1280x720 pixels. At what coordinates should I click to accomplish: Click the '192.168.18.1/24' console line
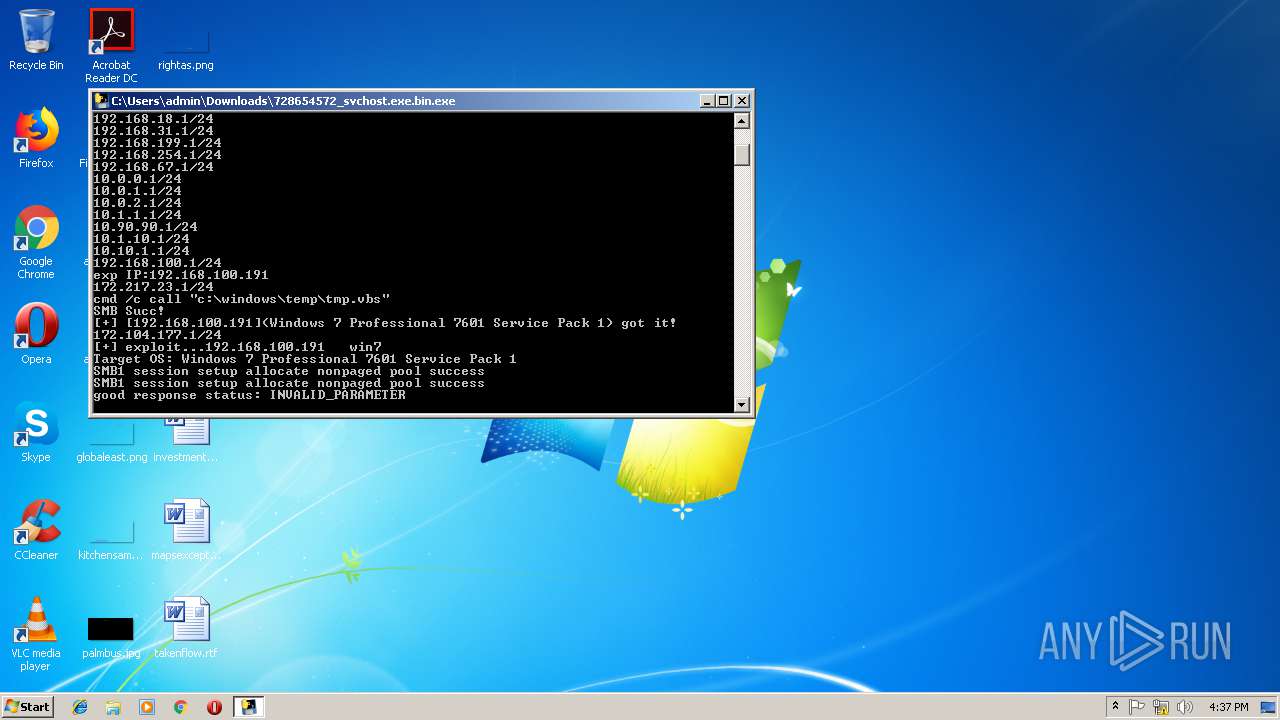(x=153, y=119)
